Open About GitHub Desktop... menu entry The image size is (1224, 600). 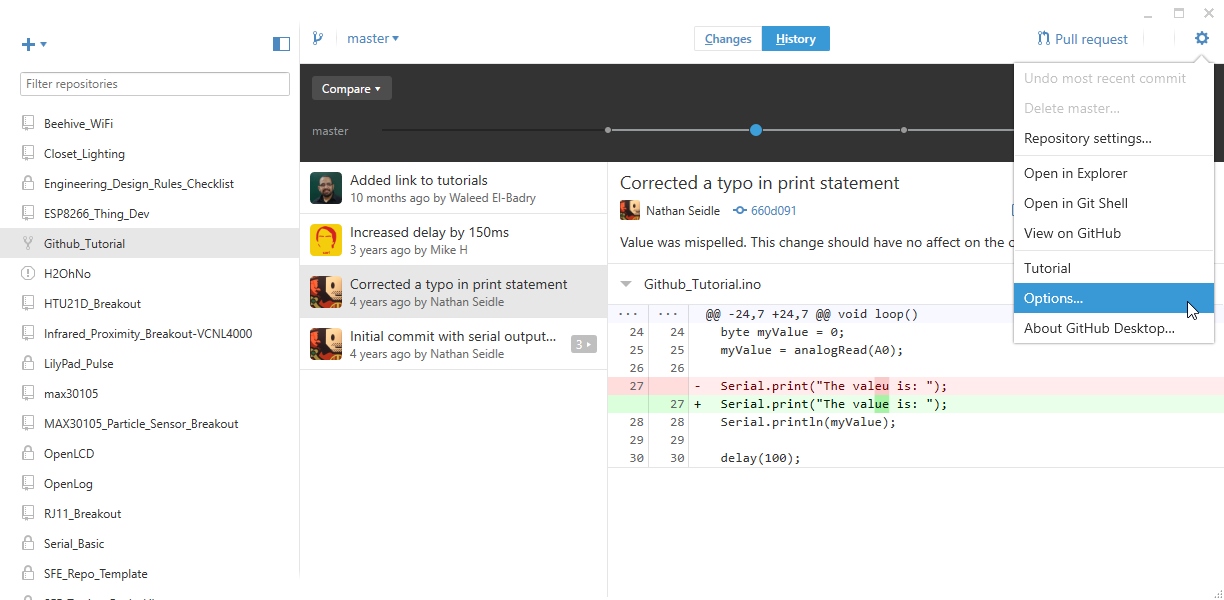point(1114,328)
